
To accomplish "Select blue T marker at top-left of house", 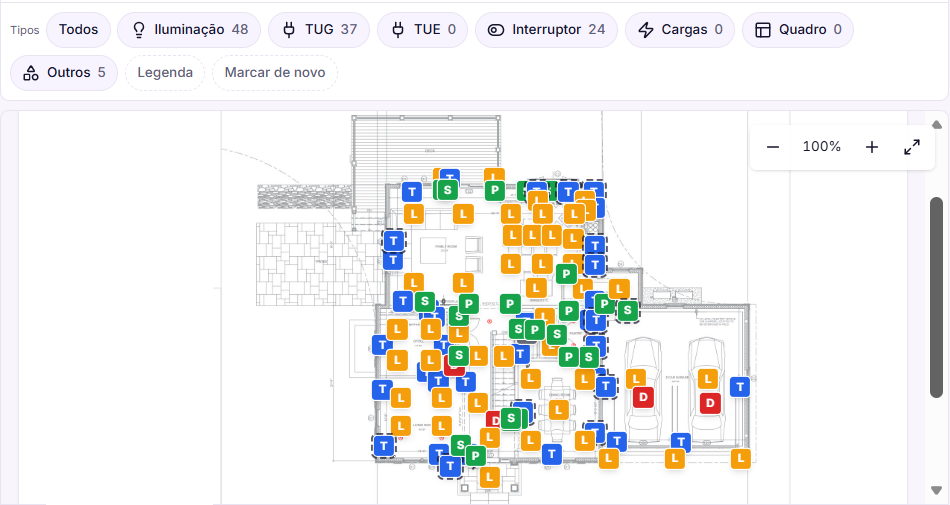I will pyautogui.click(x=412, y=193).
